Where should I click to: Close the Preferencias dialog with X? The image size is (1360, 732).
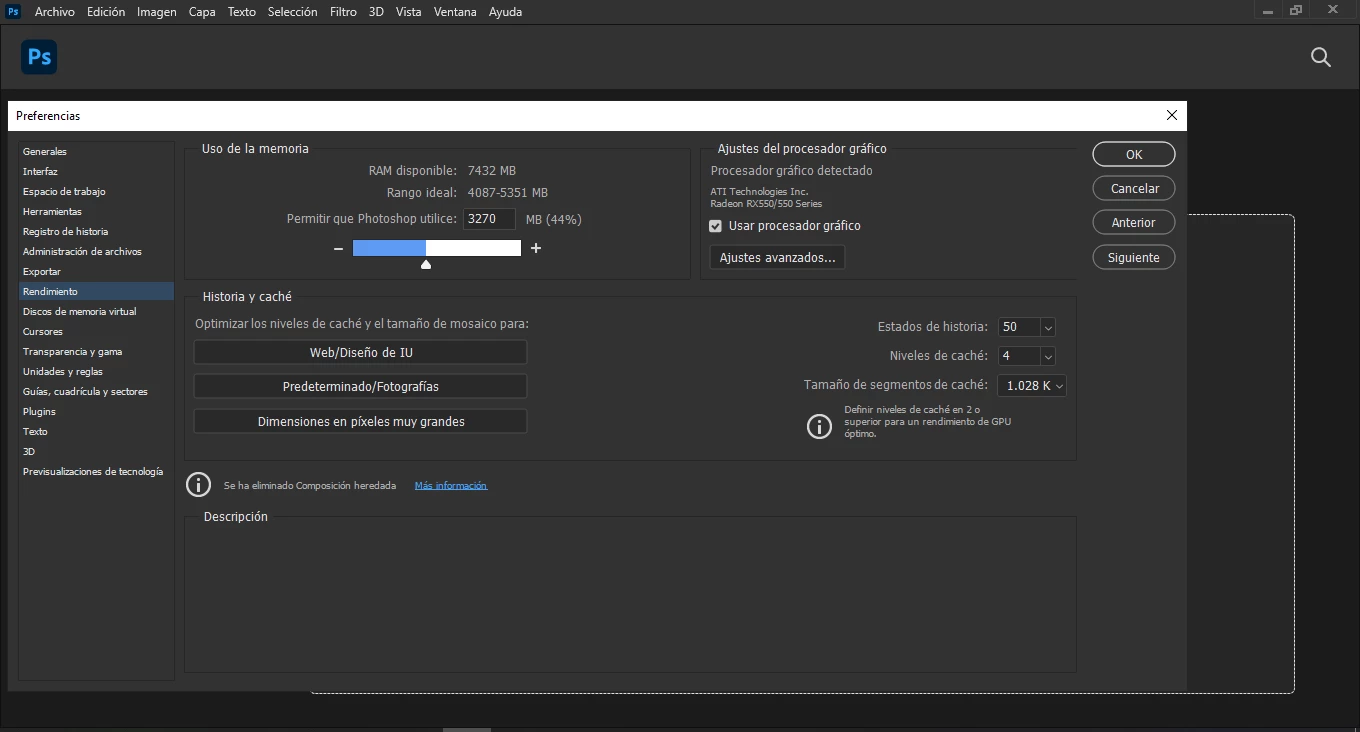tap(1172, 115)
